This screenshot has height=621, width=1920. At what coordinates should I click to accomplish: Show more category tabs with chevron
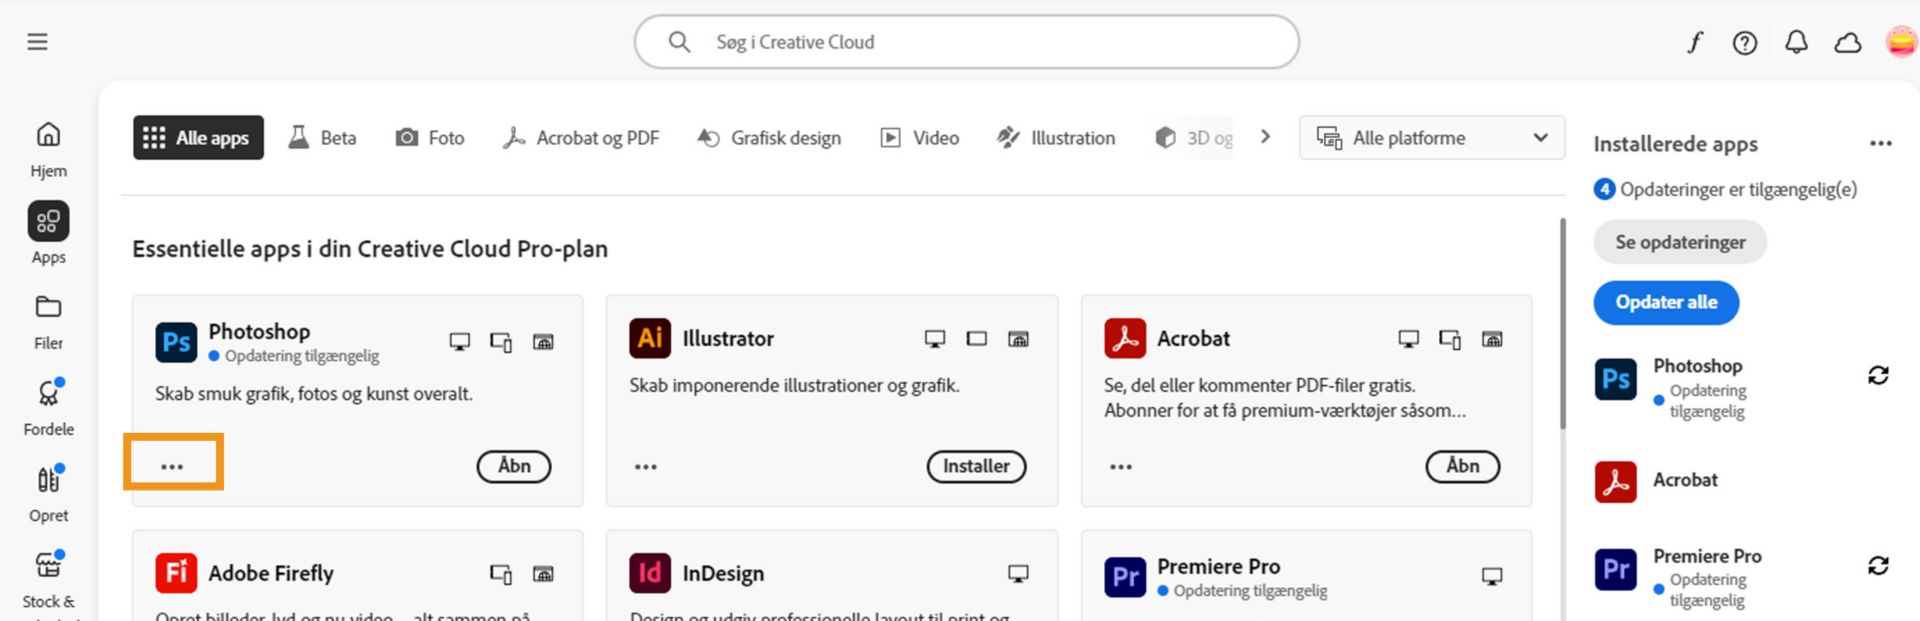(1265, 137)
